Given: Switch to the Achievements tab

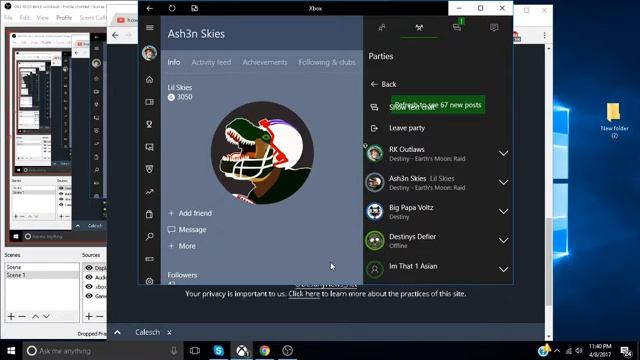Looking at the screenshot, I should coord(265,62).
